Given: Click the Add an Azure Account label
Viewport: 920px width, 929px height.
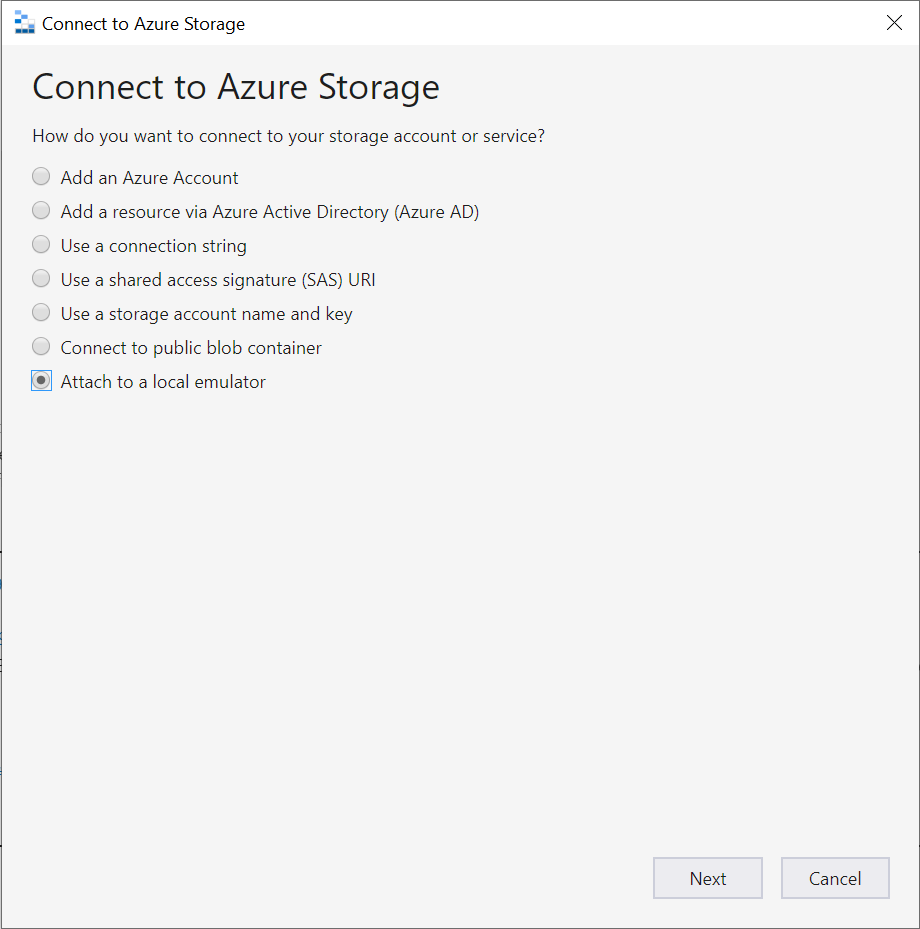Looking at the screenshot, I should tap(148, 177).
